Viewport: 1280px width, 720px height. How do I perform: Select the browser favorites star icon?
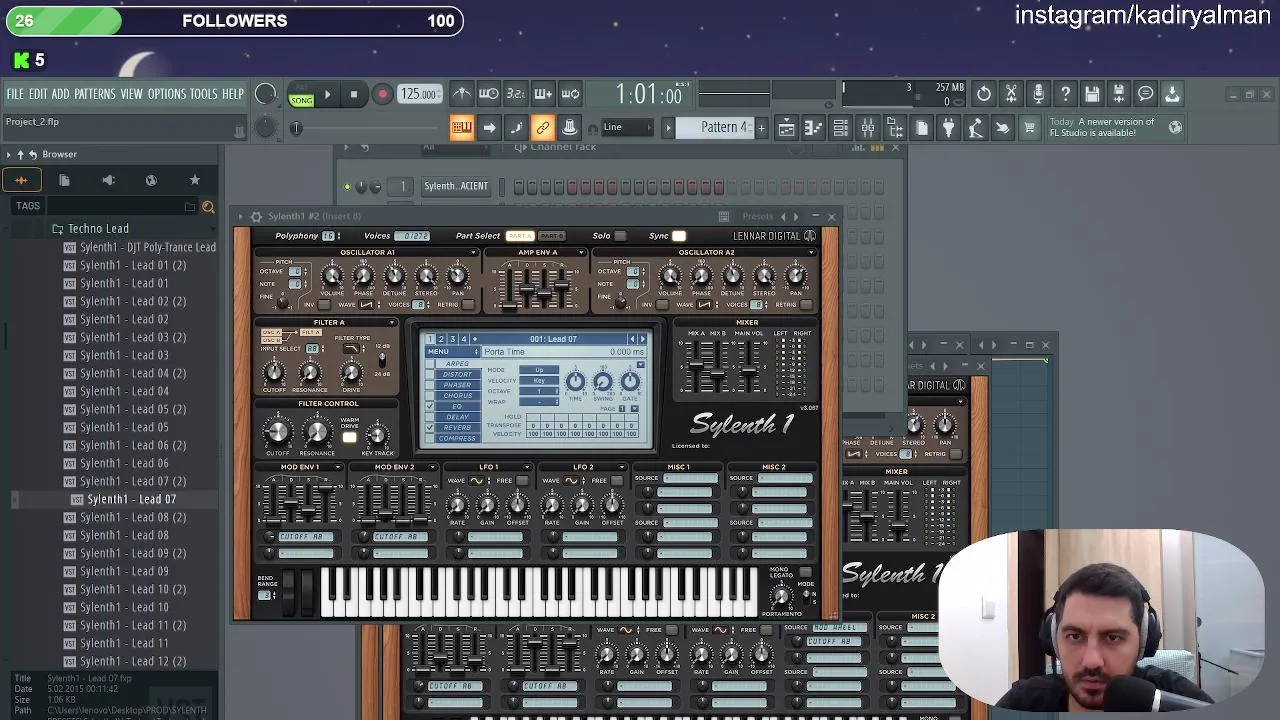[x=195, y=180]
